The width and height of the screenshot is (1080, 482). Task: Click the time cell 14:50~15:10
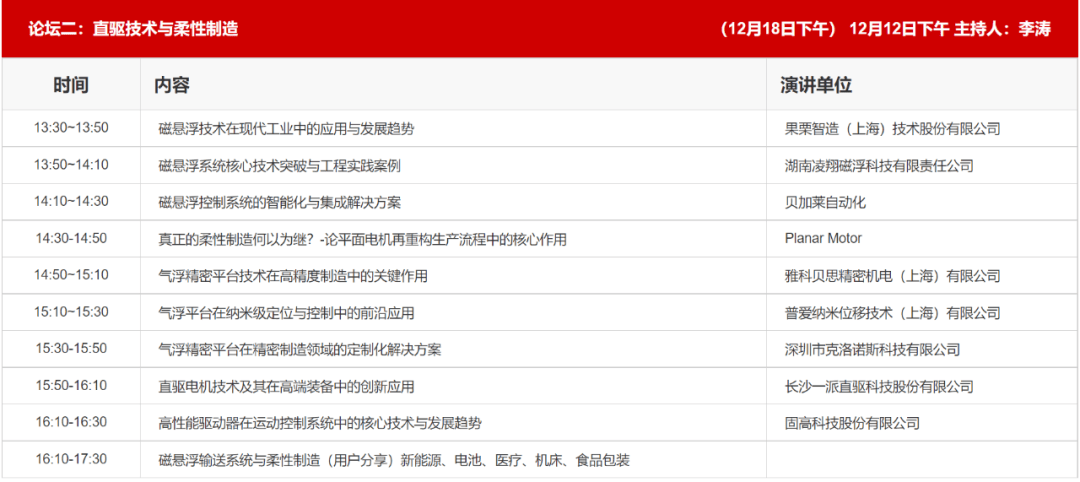[x=72, y=275]
